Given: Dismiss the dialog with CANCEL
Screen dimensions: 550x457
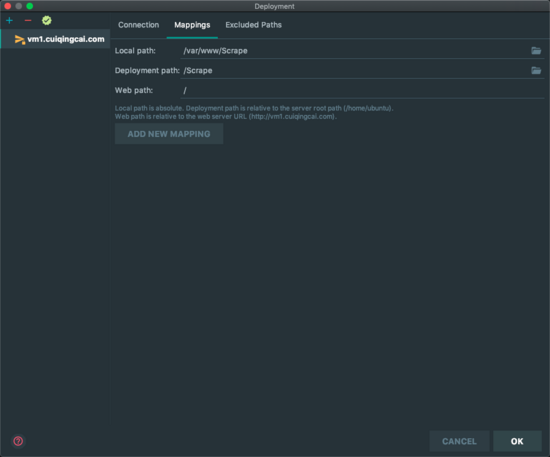Looking at the screenshot, I should pos(459,441).
